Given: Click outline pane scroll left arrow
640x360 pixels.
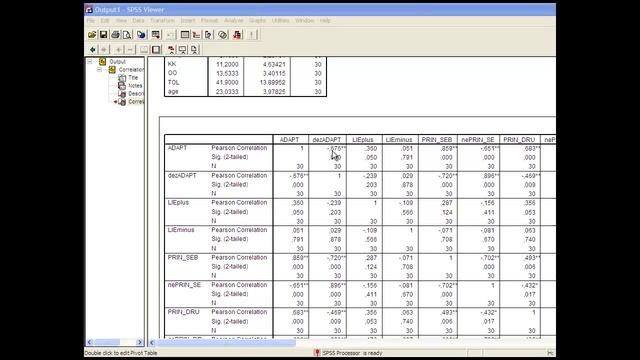Looking at the screenshot, I should (x=90, y=342).
